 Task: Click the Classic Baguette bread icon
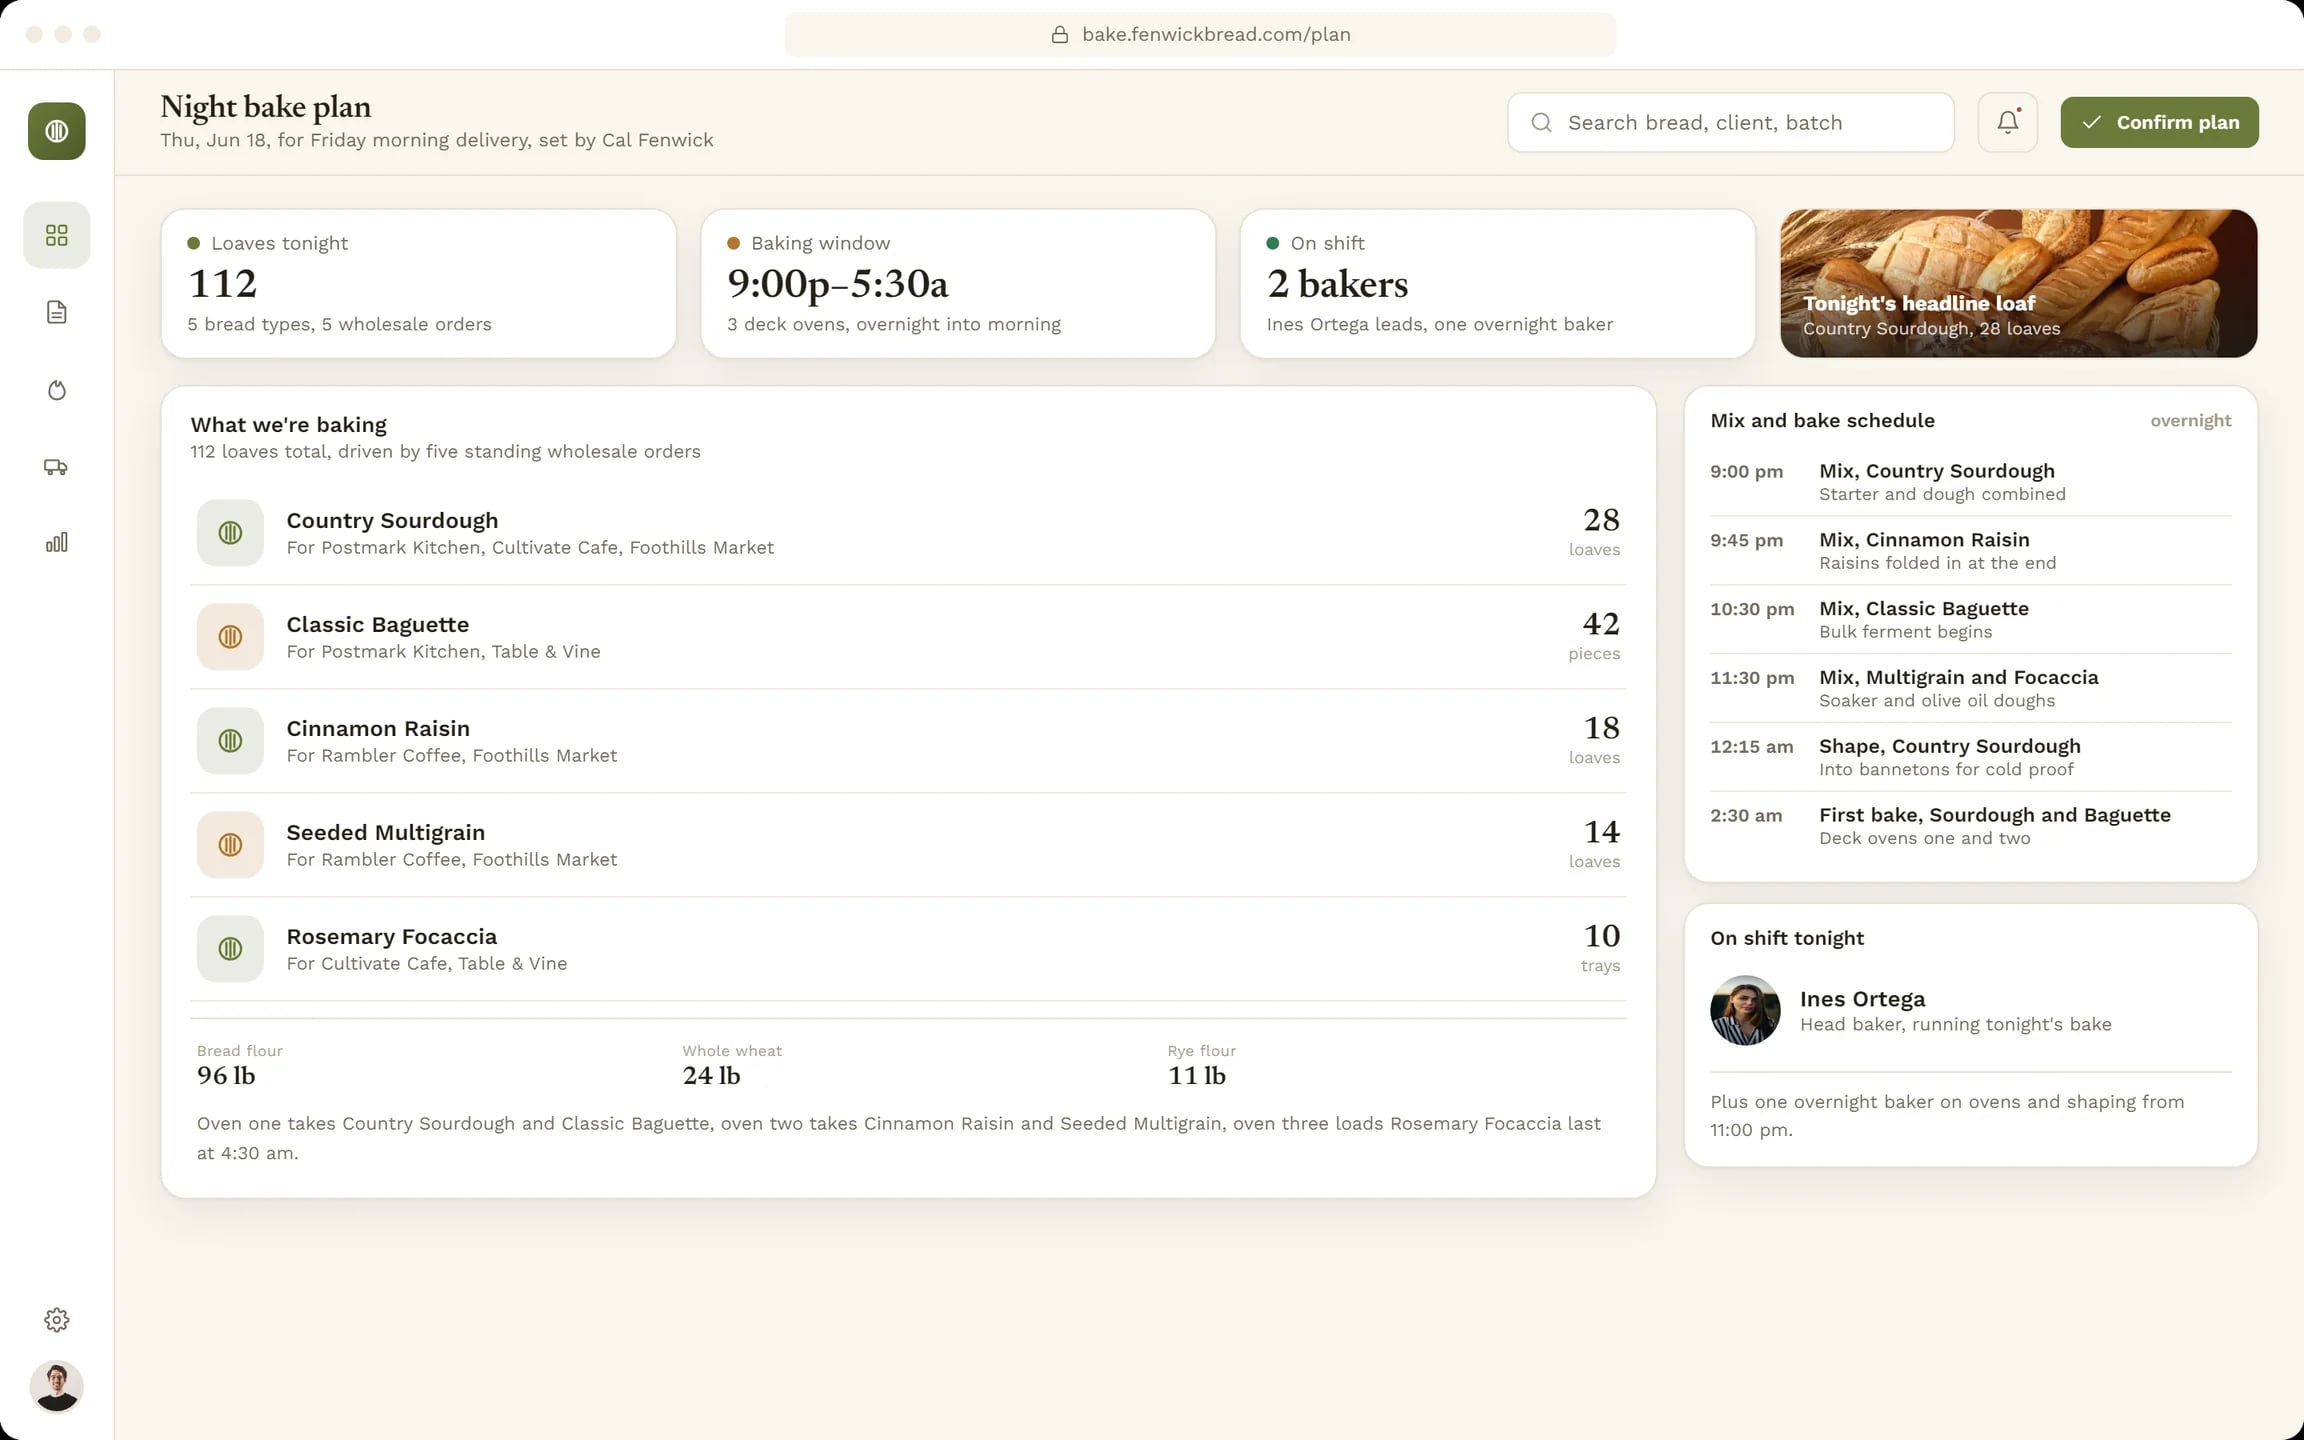point(230,637)
